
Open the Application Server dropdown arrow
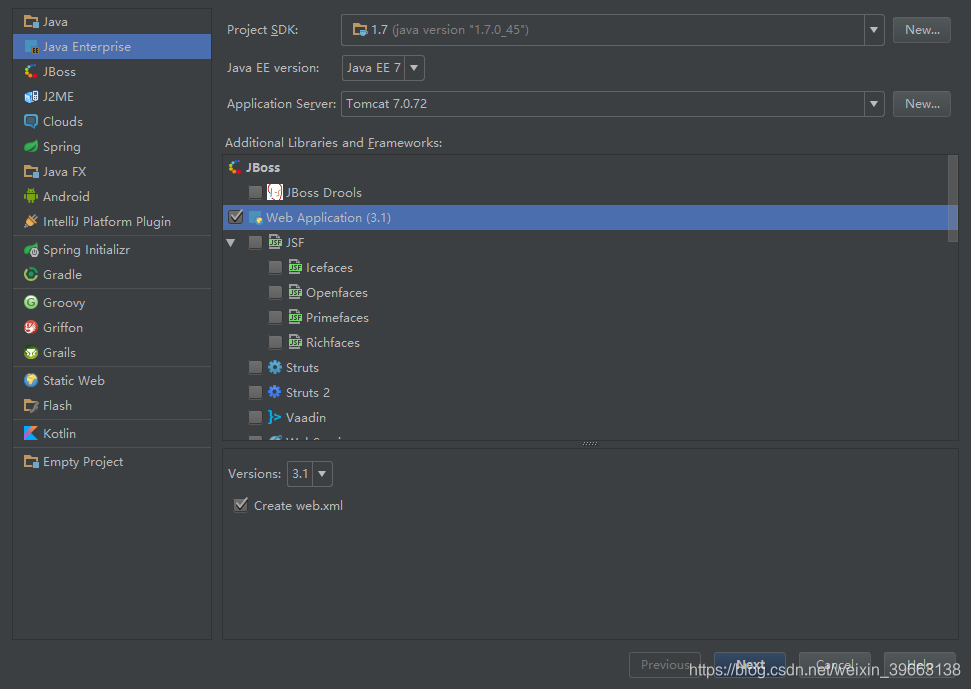tap(874, 104)
